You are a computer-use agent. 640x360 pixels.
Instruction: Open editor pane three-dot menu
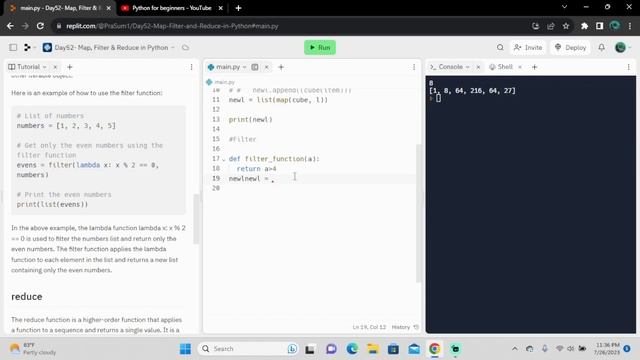(414, 67)
